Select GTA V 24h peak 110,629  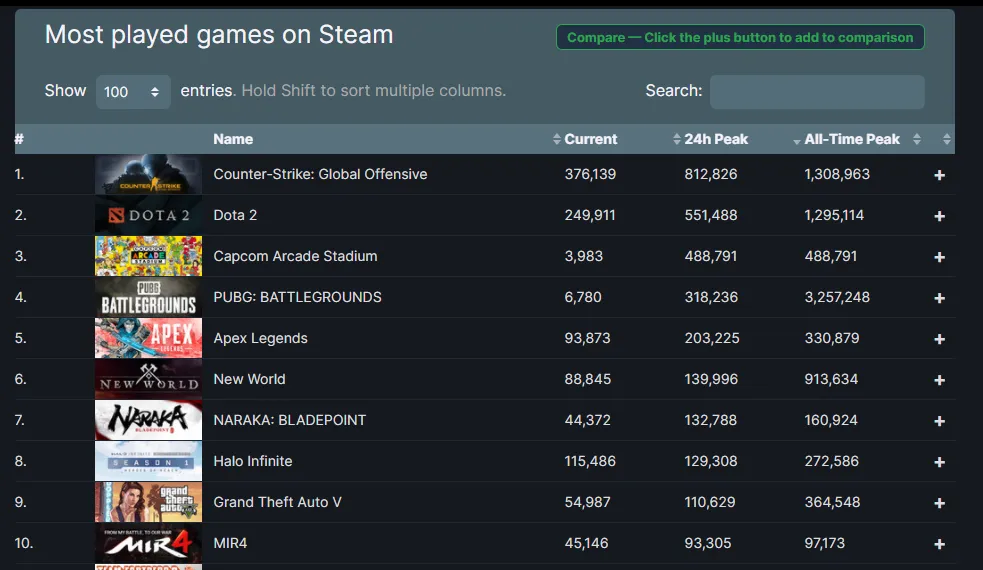click(710, 502)
